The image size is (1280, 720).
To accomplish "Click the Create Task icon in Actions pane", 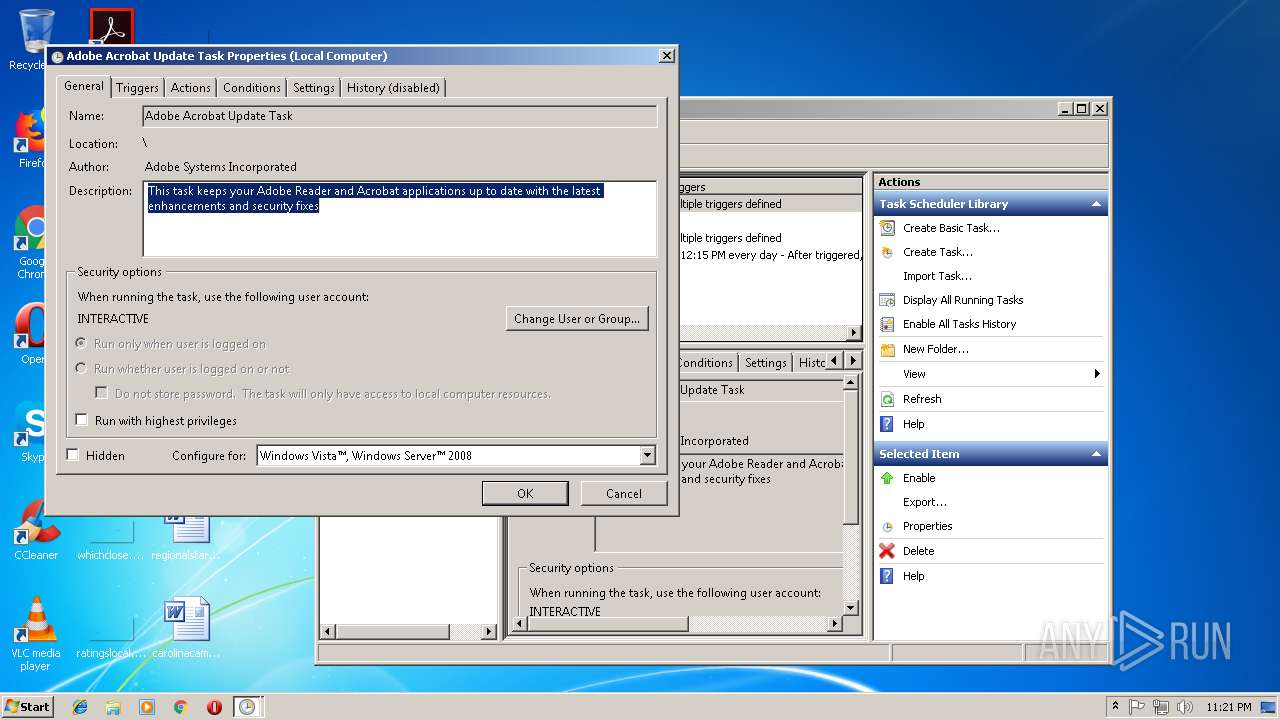I will 886,252.
